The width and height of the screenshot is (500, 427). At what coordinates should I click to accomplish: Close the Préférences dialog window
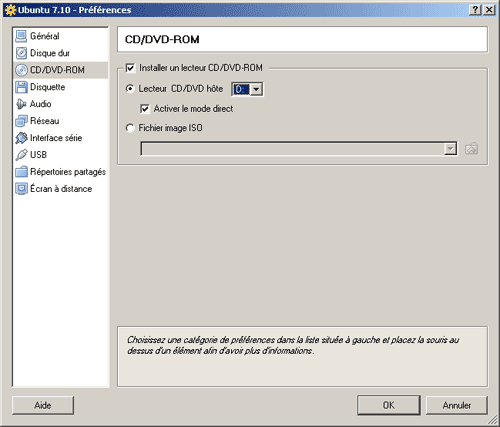pyautogui.click(x=489, y=10)
